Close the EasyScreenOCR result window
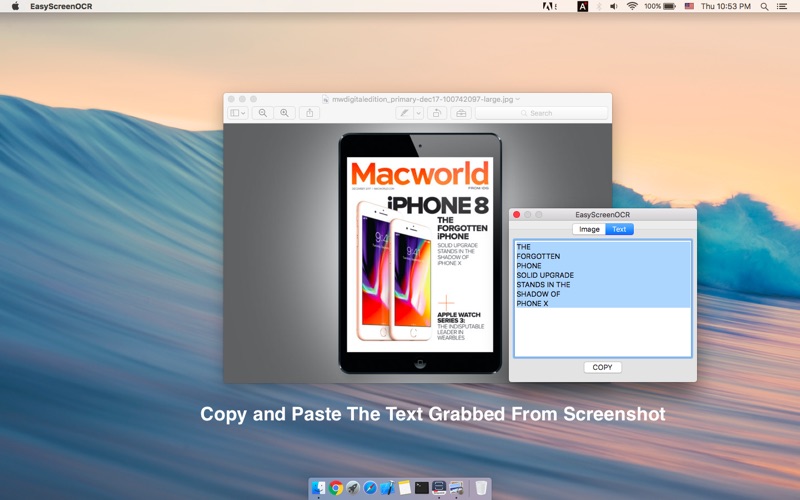800x500 pixels. [x=516, y=215]
